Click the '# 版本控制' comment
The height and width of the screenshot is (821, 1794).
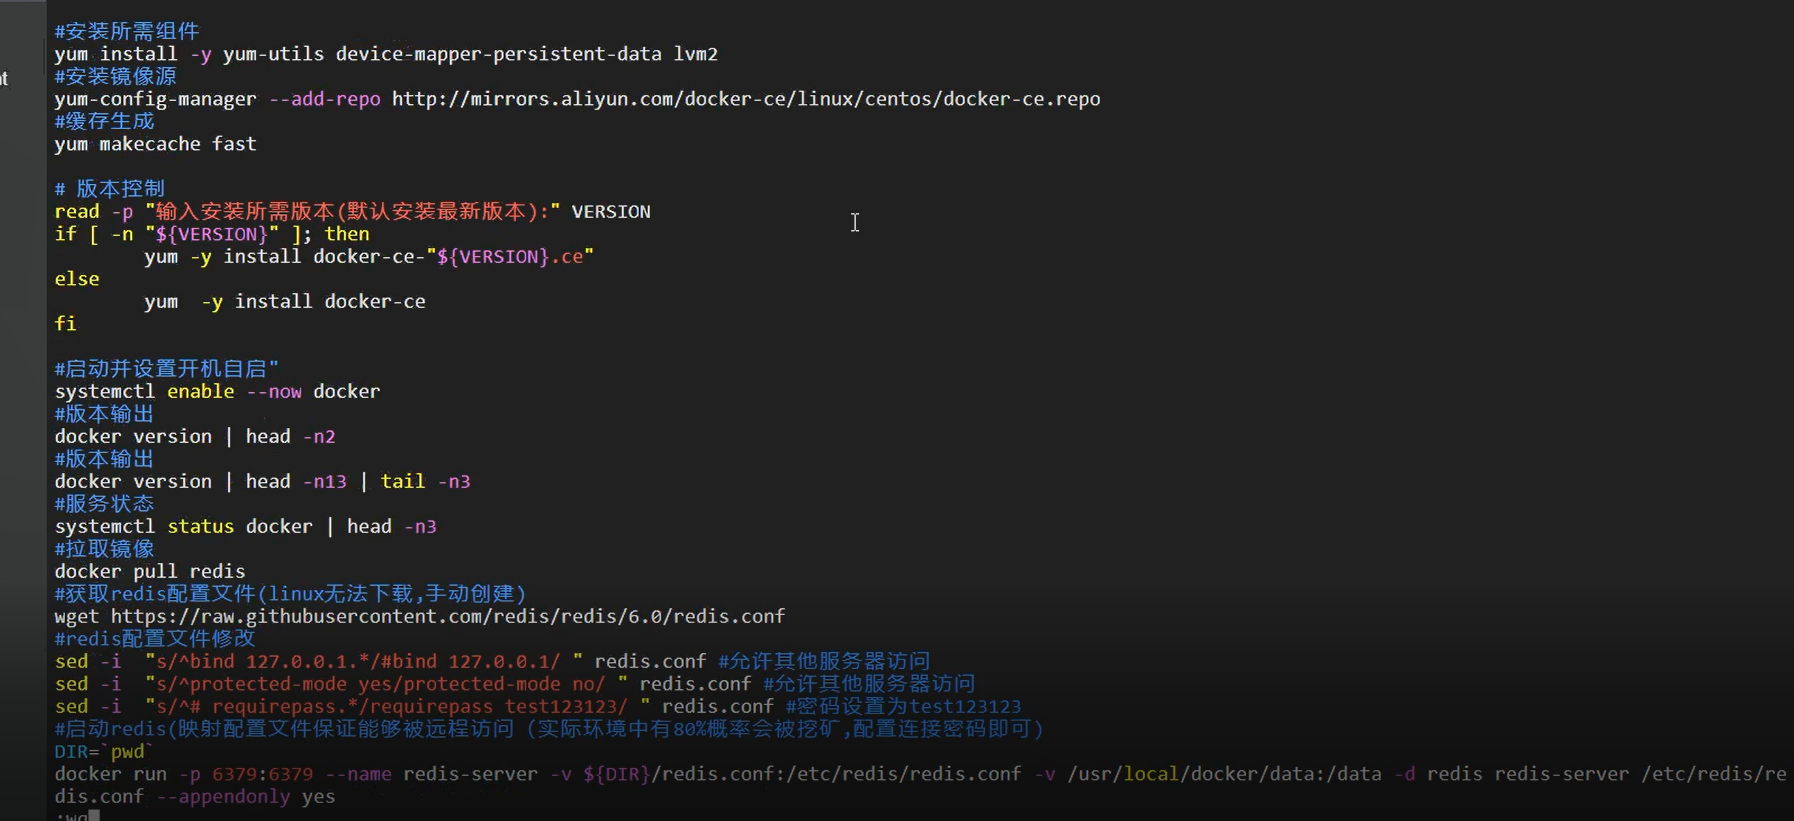(x=110, y=188)
